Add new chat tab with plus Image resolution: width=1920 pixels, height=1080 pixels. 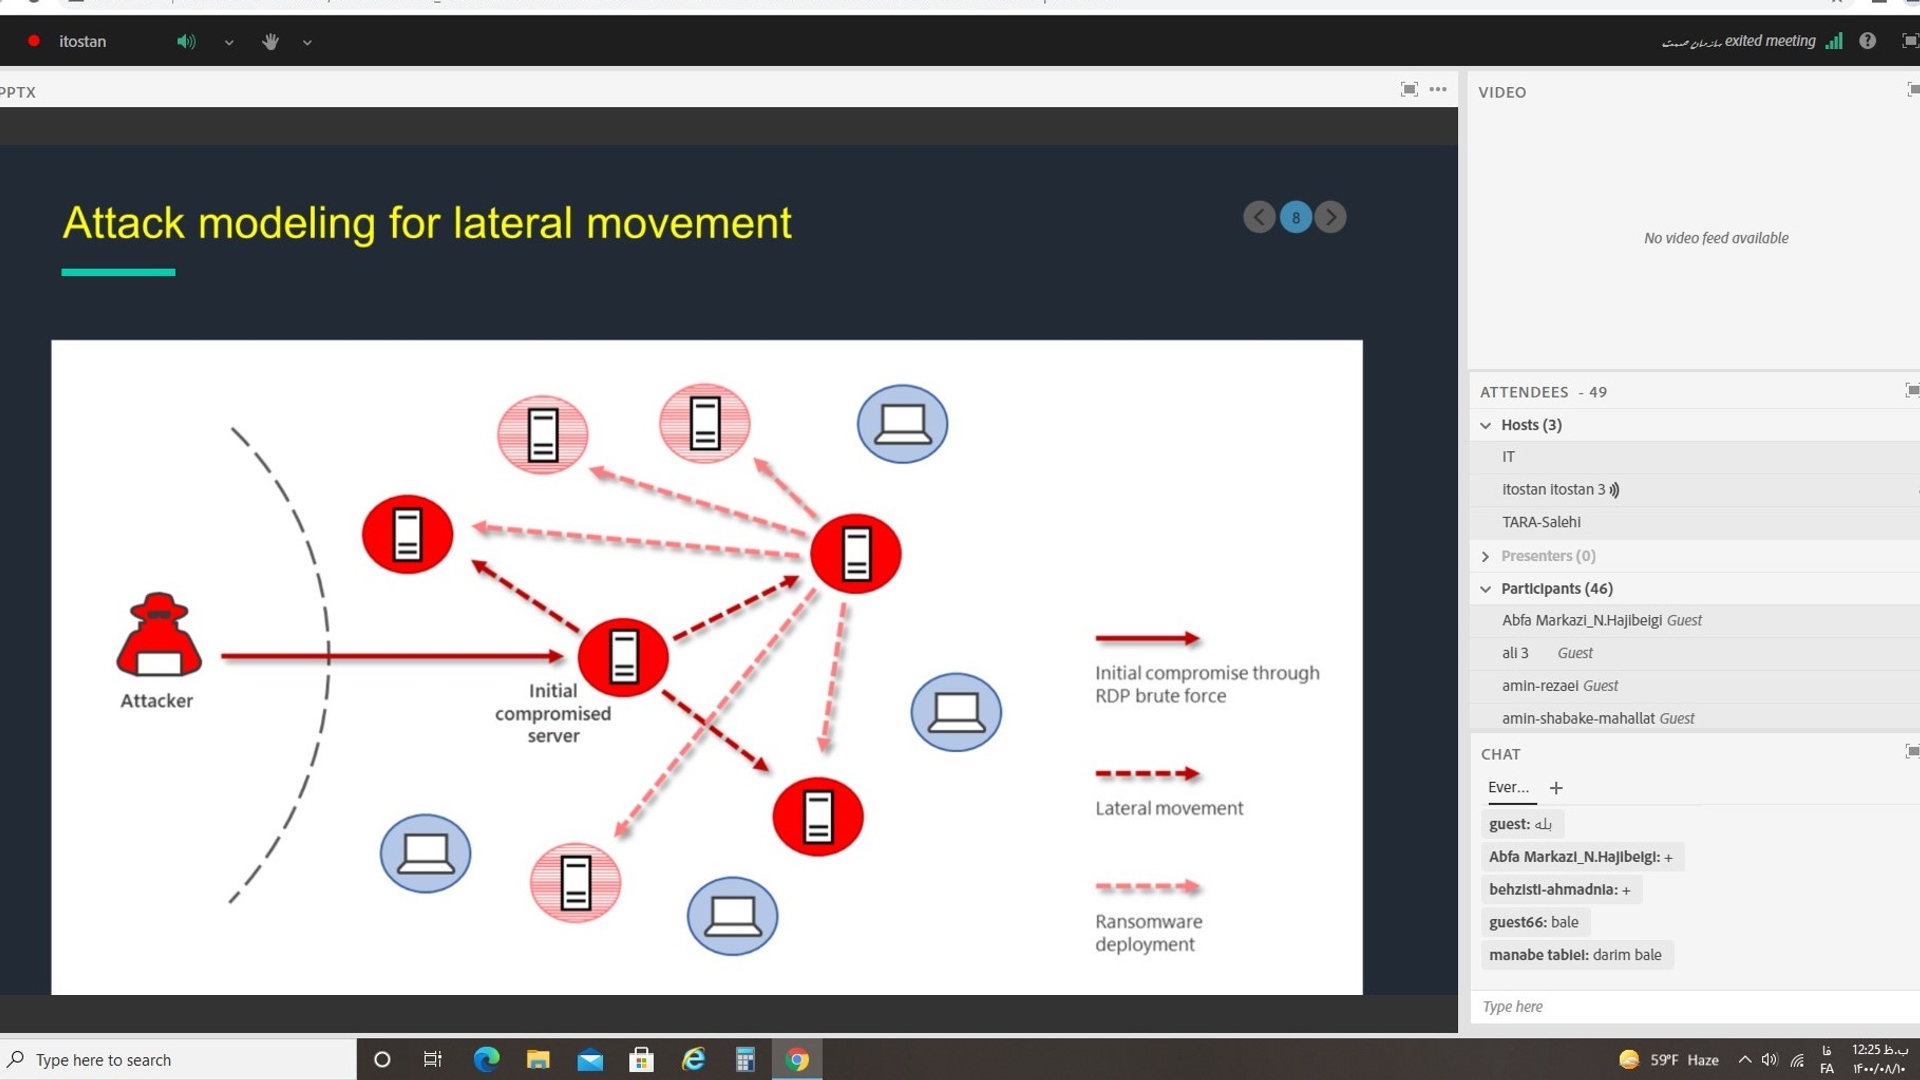click(x=1556, y=788)
